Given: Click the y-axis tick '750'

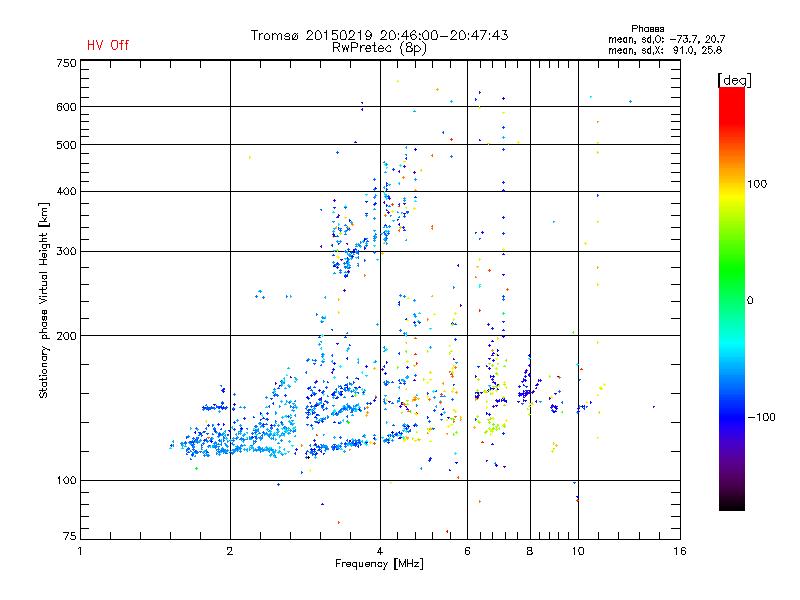Looking at the screenshot, I should pos(66,63).
